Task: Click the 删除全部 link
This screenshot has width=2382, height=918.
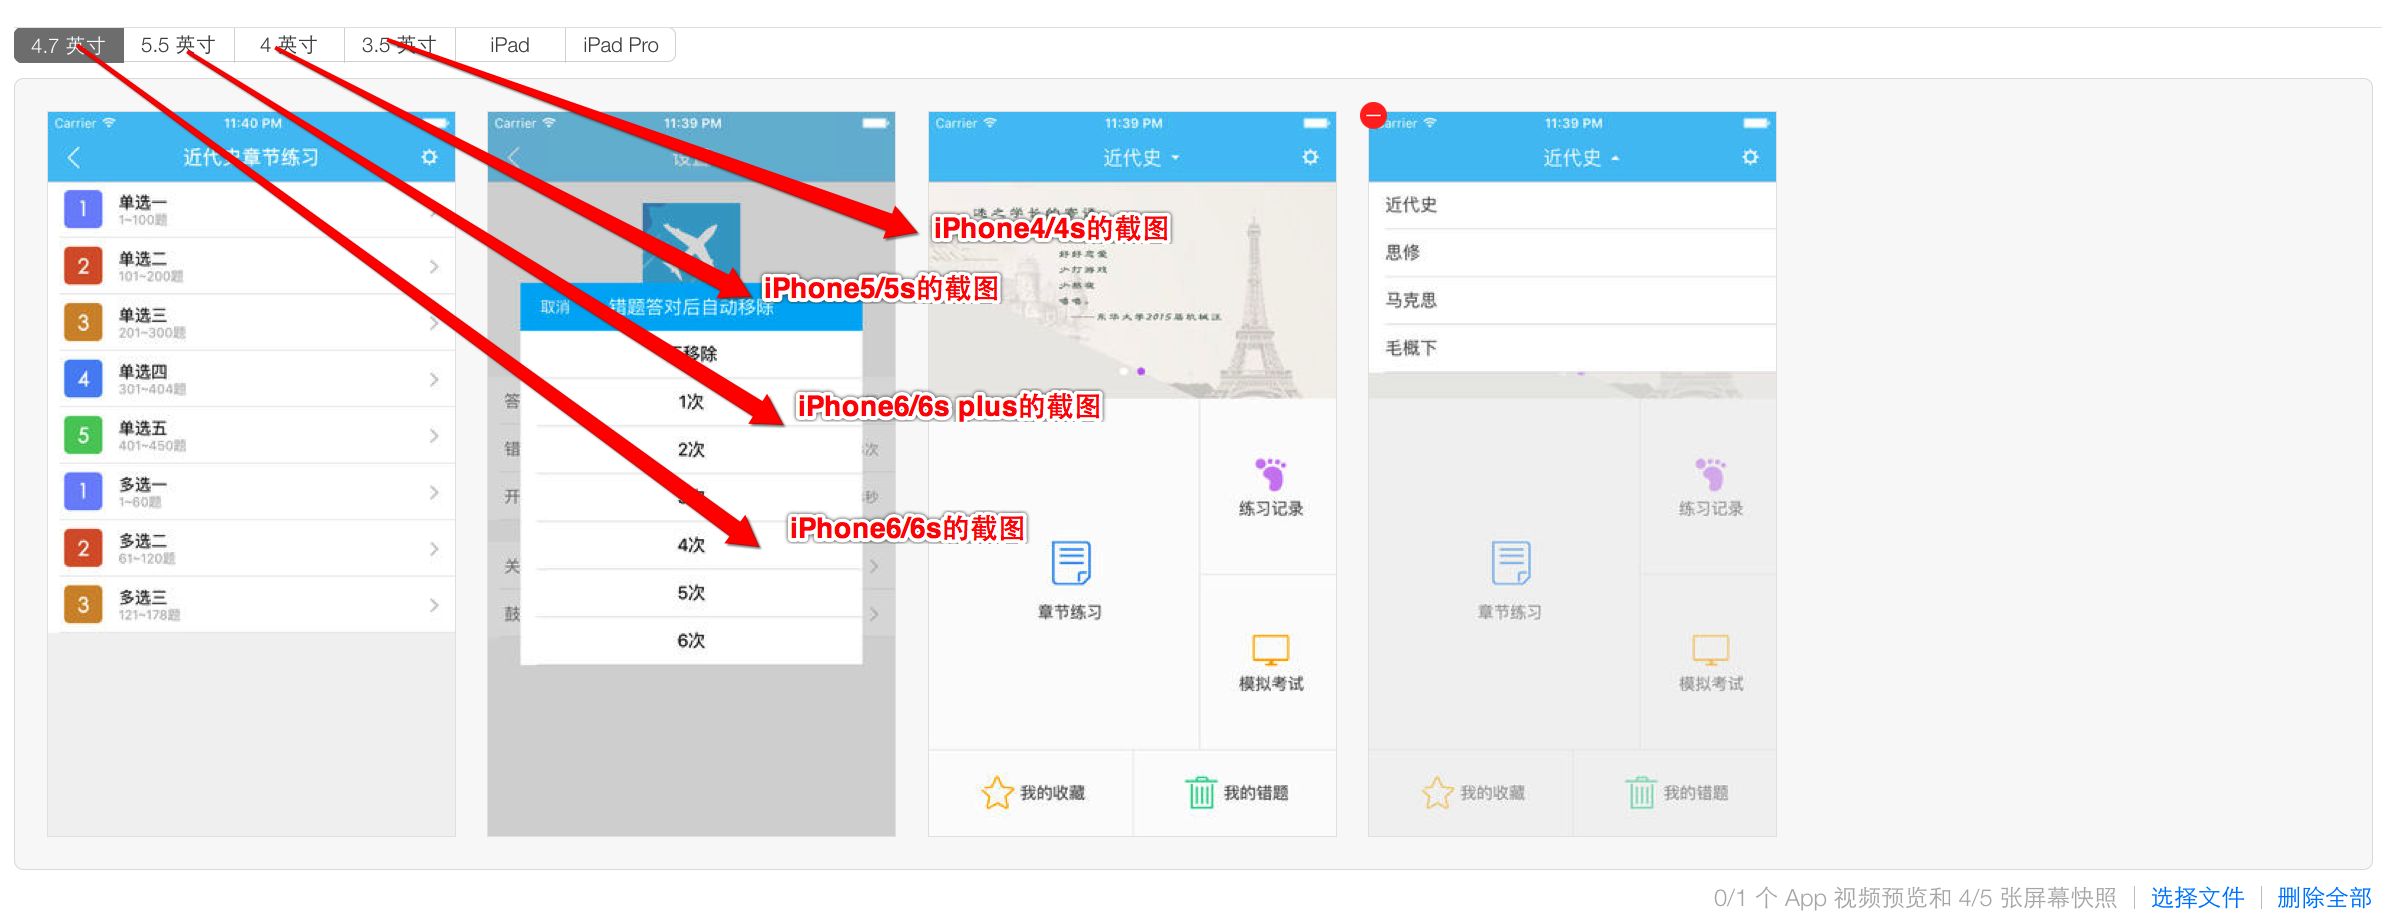Action: [2324, 897]
